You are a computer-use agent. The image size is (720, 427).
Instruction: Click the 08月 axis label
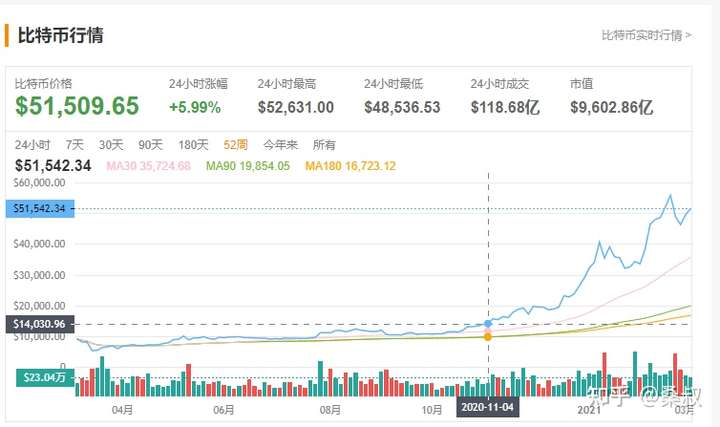330,410
